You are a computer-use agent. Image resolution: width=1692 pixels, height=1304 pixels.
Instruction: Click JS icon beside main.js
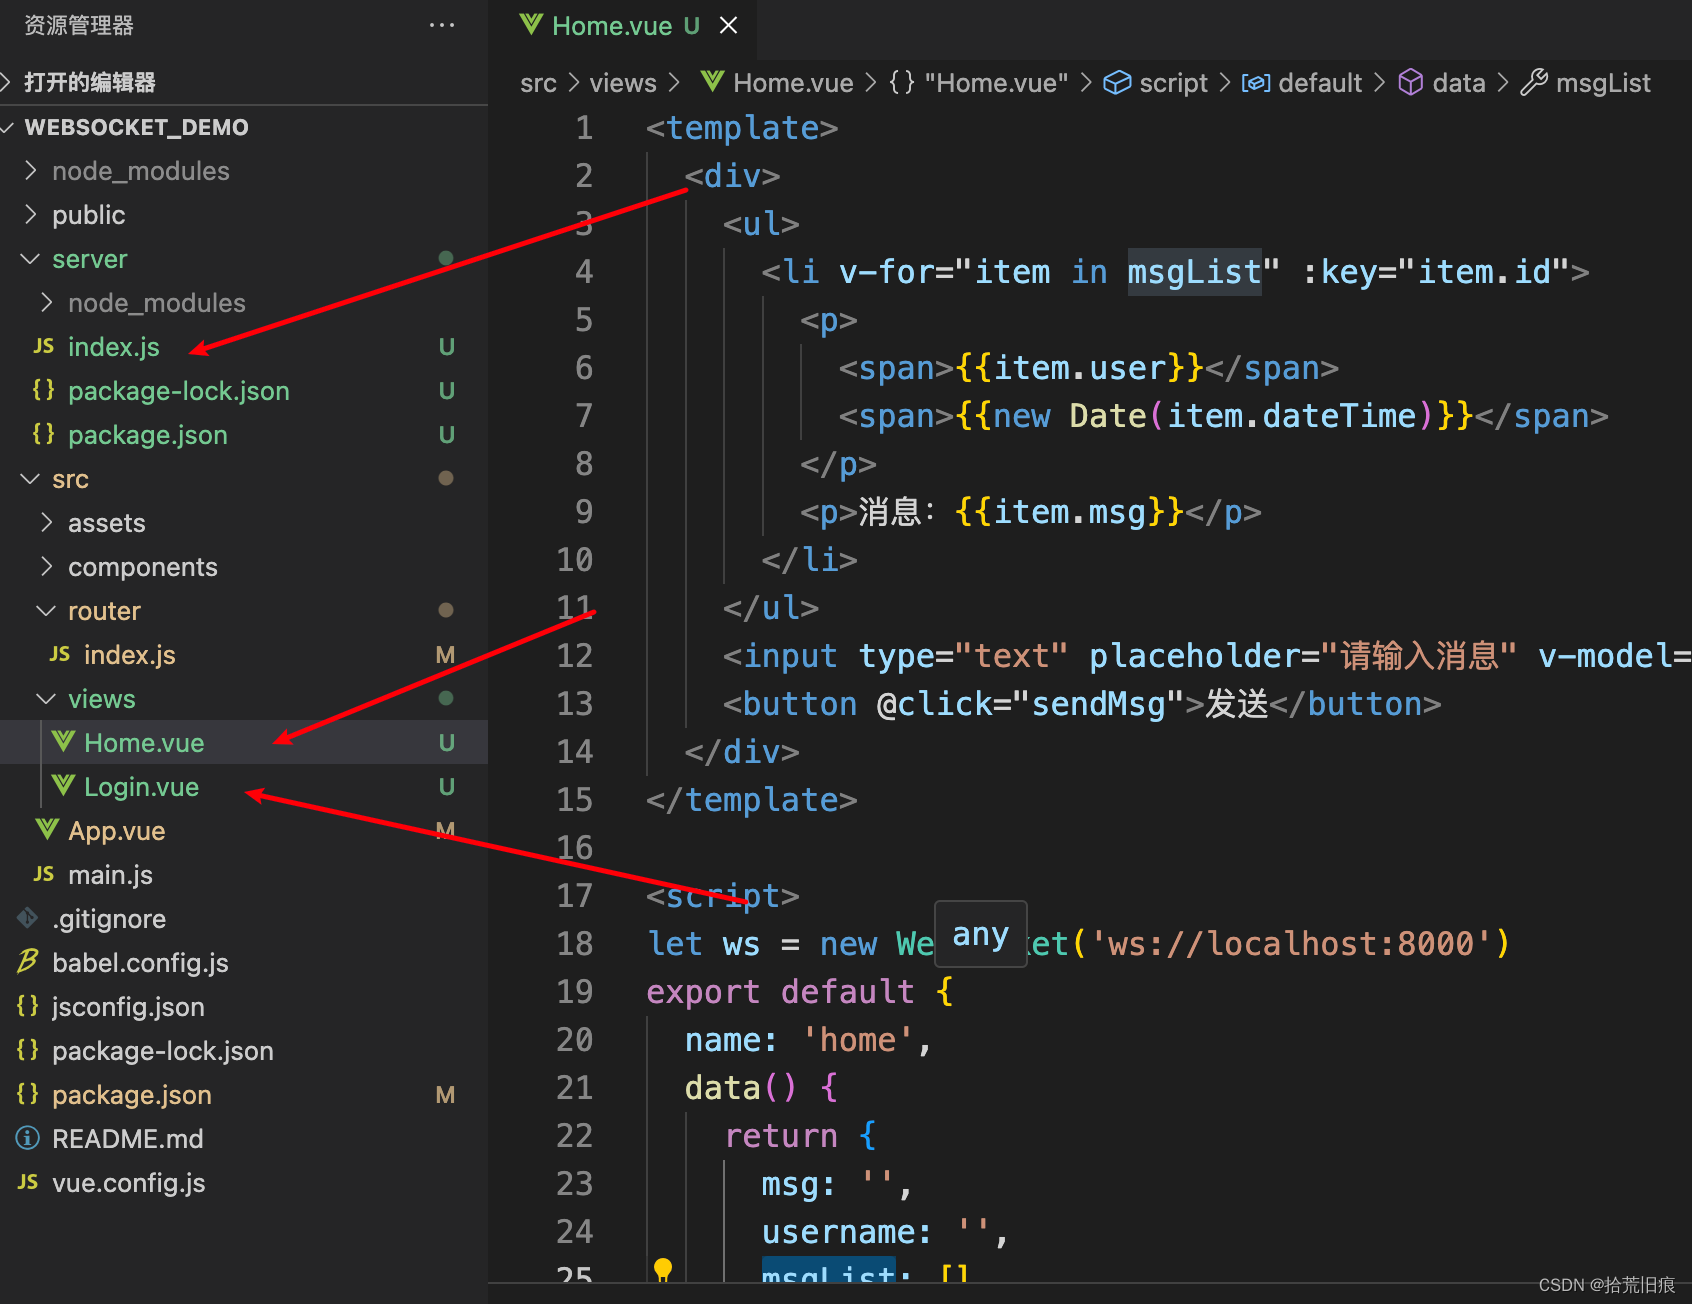click(43, 874)
